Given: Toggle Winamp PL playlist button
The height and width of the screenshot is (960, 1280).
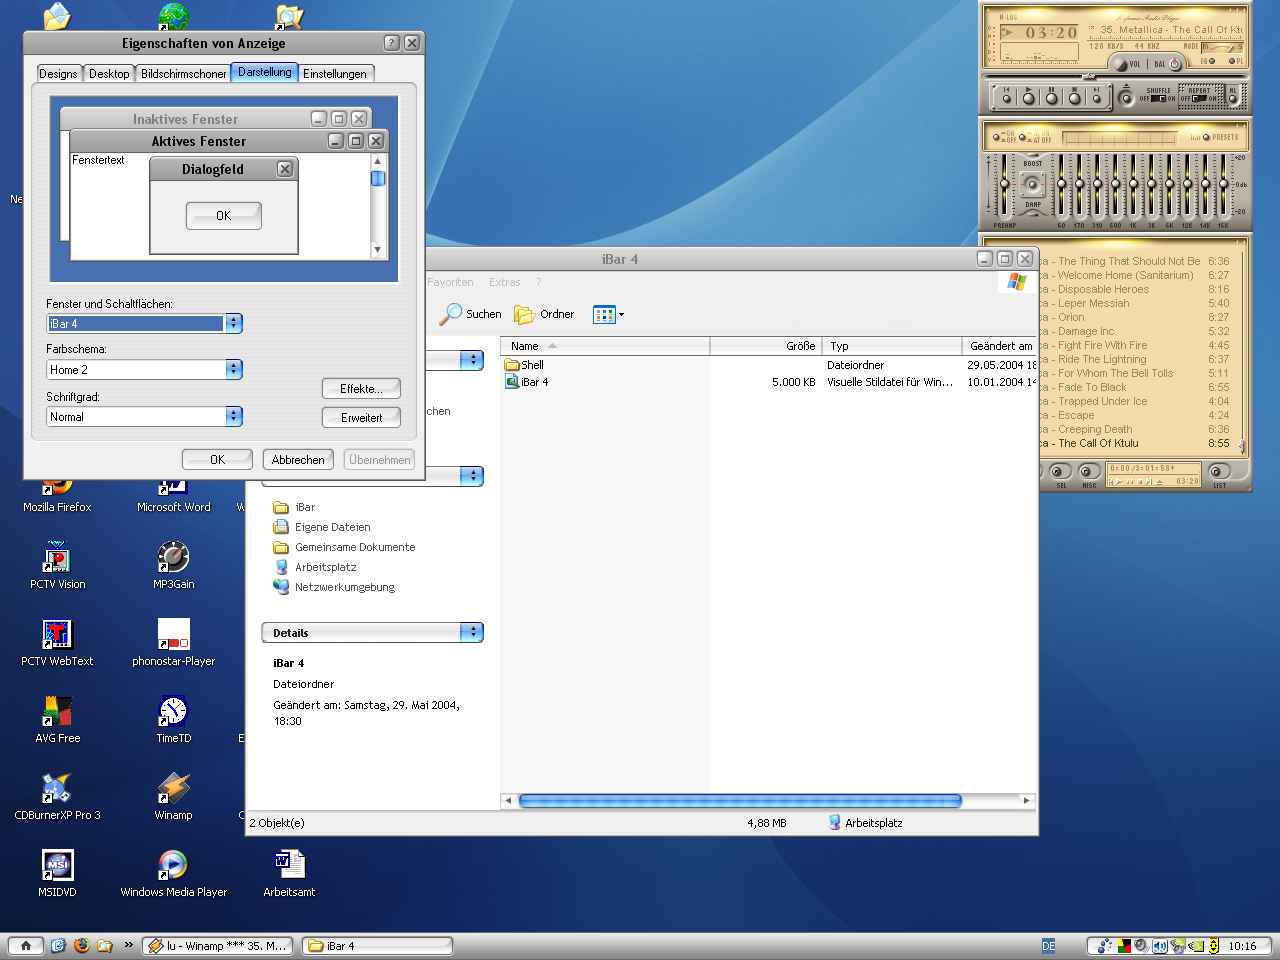Looking at the screenshot, I should click(1232, 61).
